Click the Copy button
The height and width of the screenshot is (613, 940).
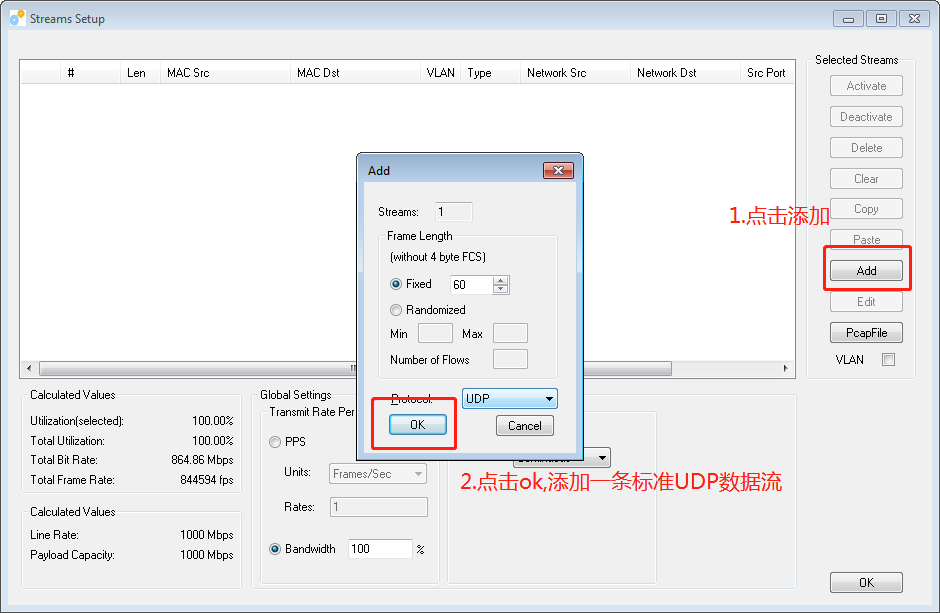coord(866,209)
